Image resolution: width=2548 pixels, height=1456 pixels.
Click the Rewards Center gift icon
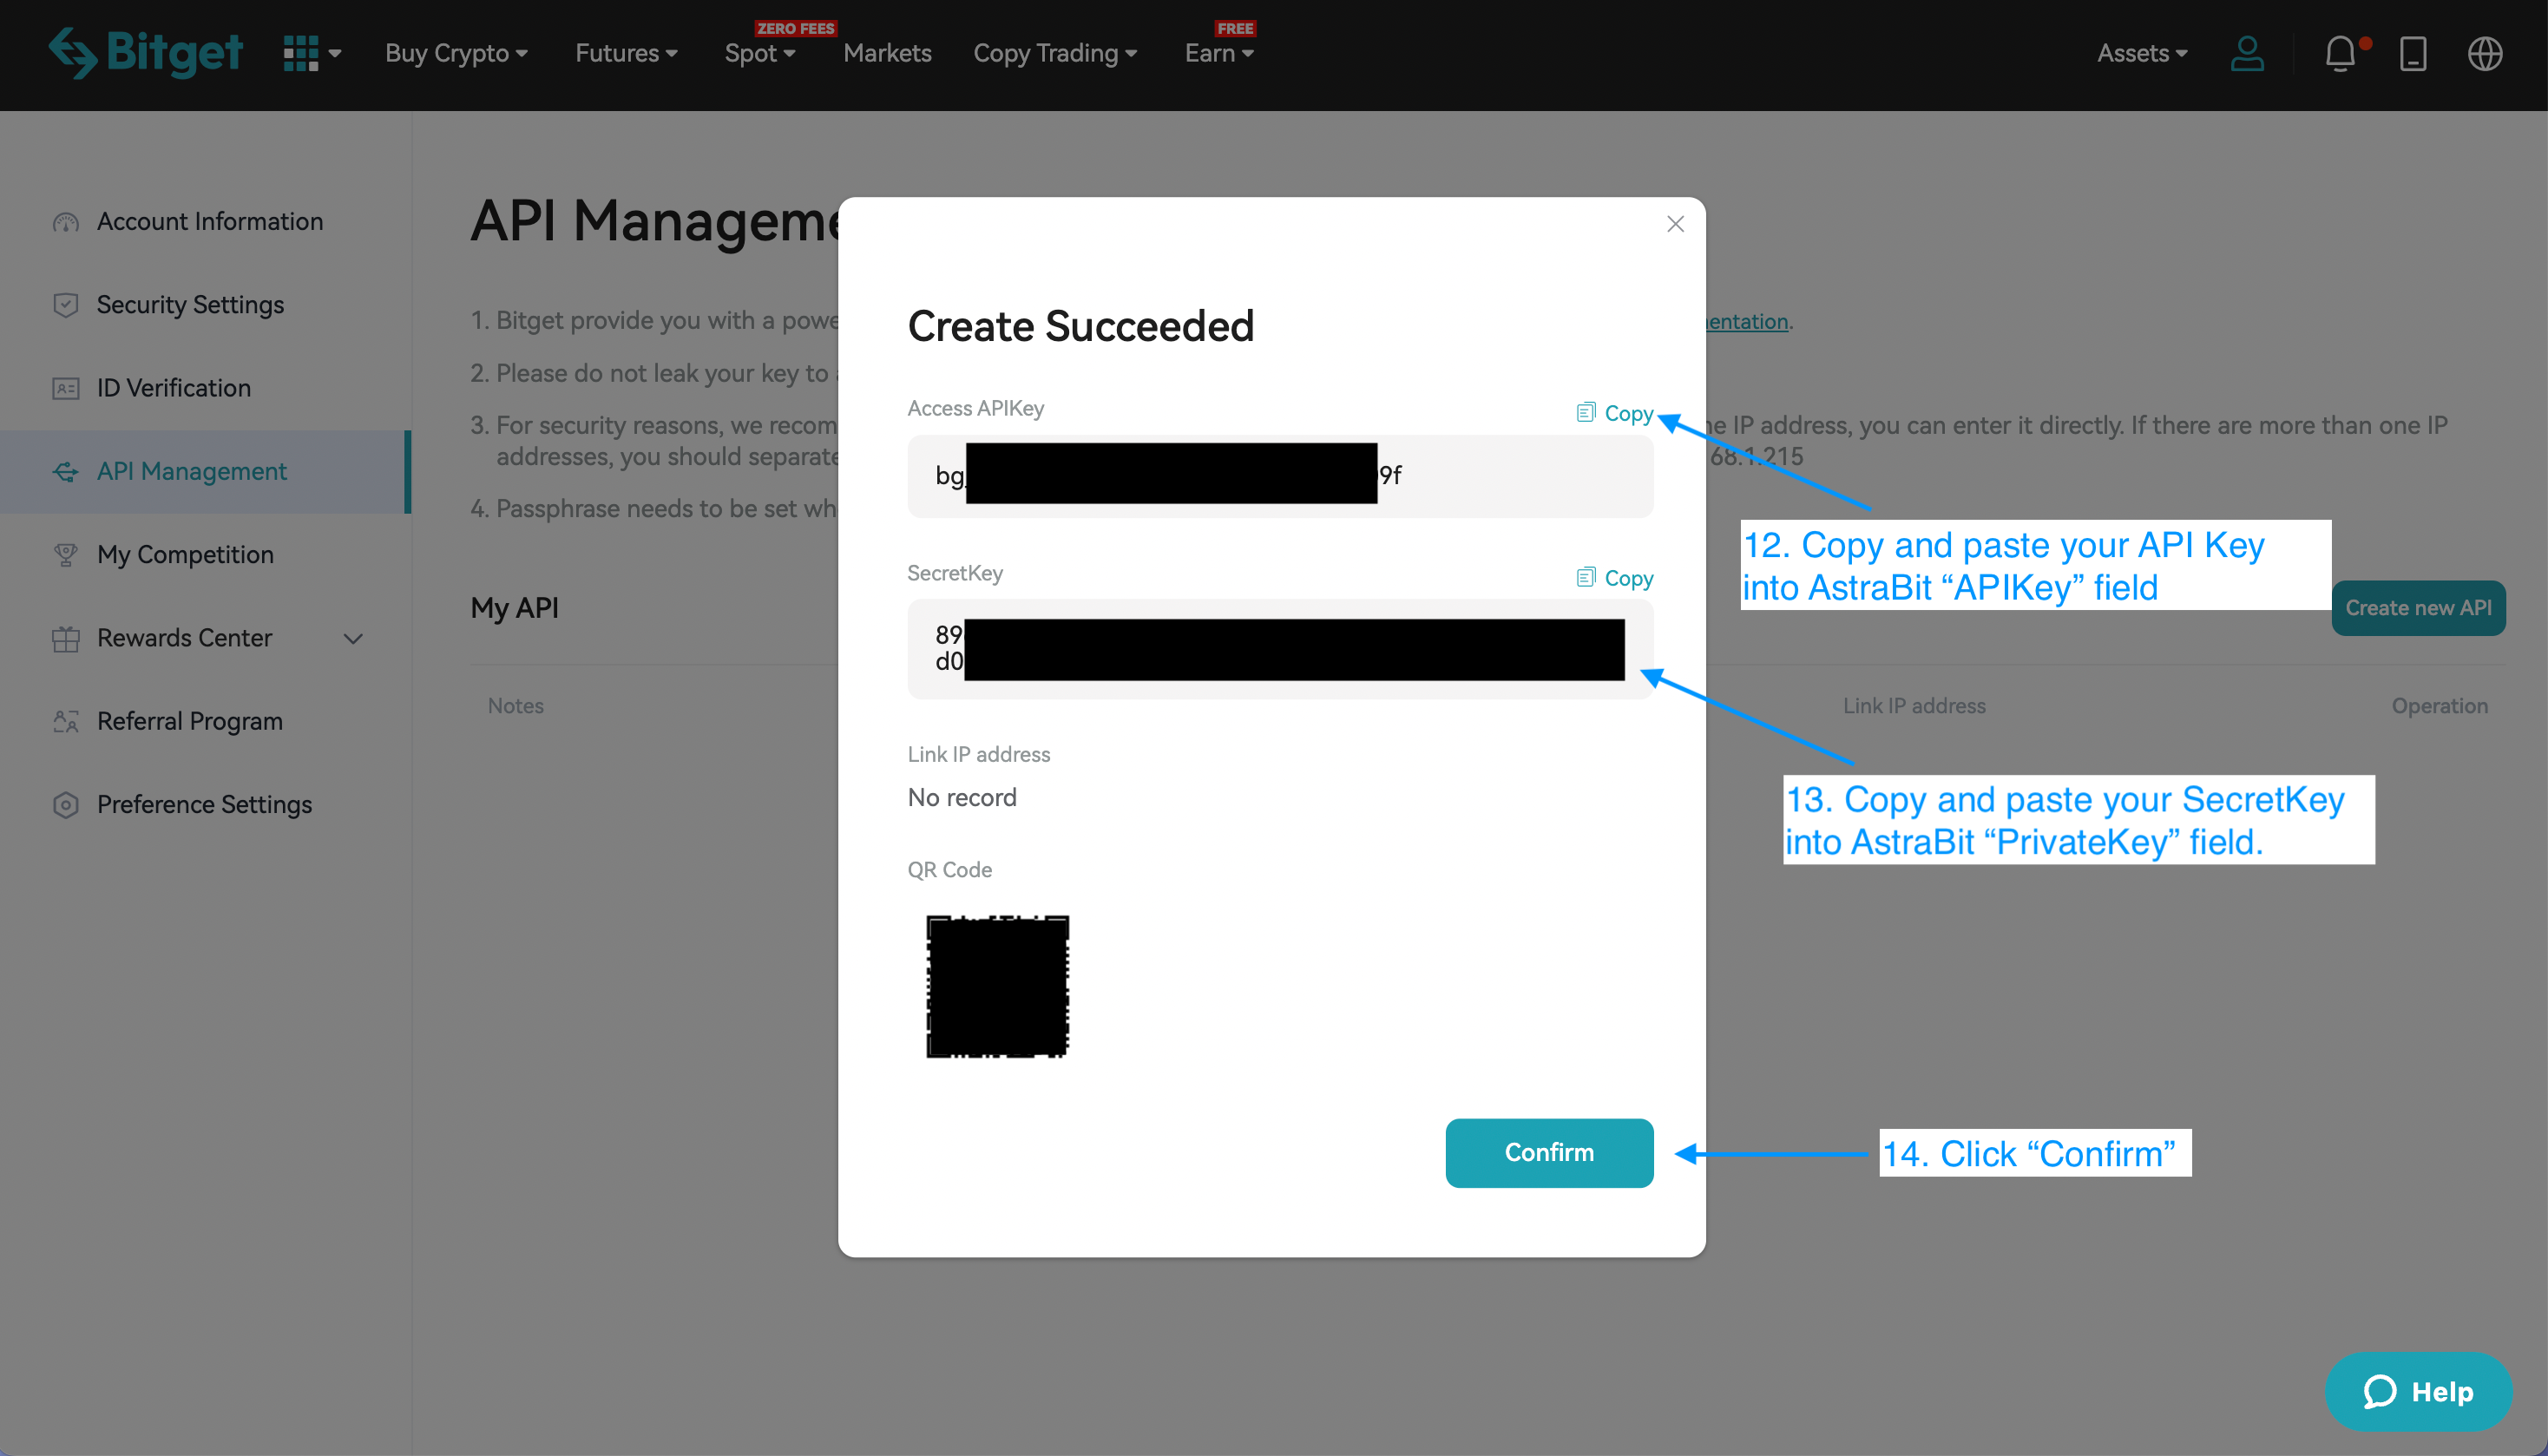point(66,638)
